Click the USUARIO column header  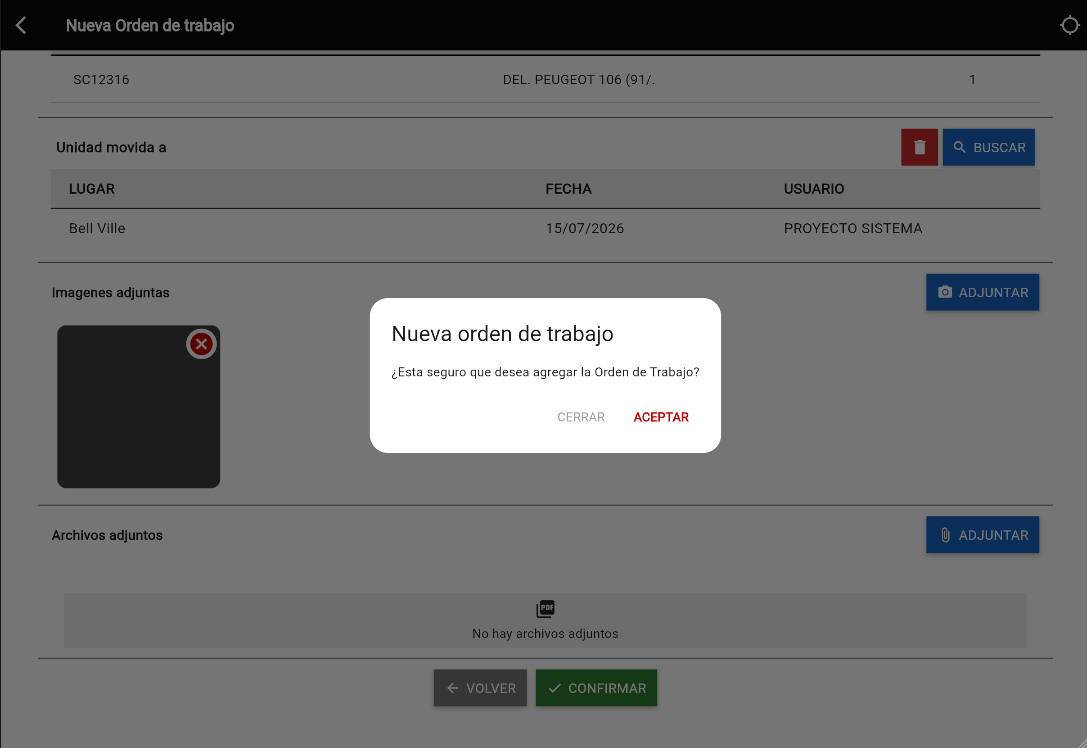[x=814, y=189]
